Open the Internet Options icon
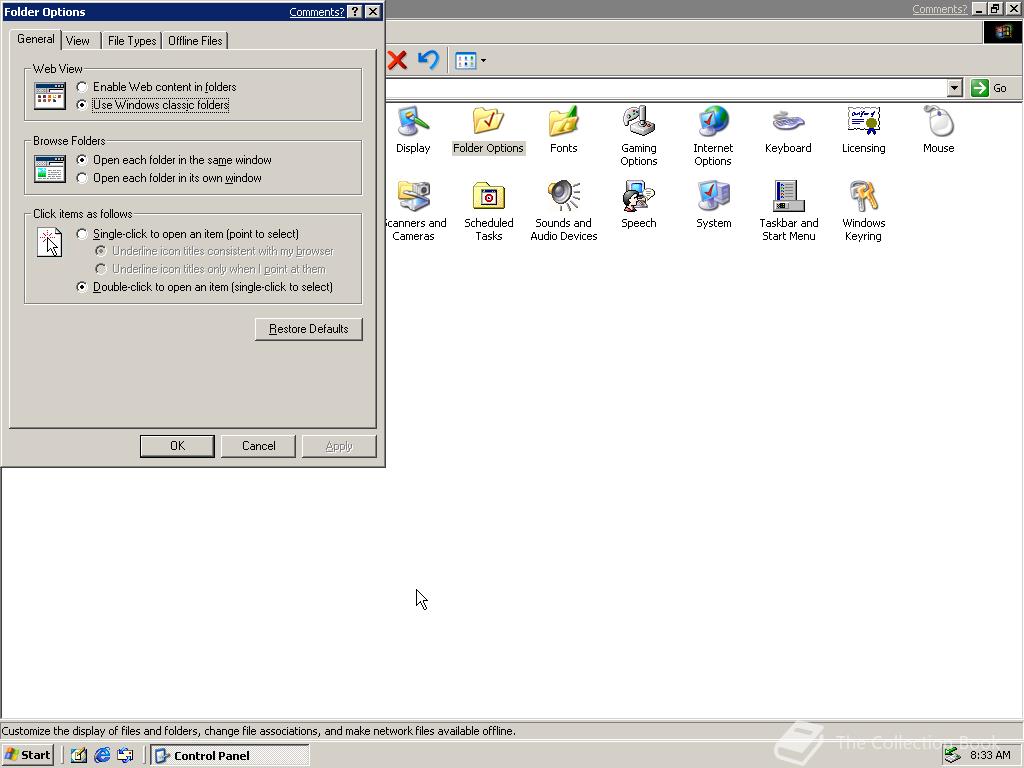The height and width of the screenshot is (768, 1024). point(713,136)
